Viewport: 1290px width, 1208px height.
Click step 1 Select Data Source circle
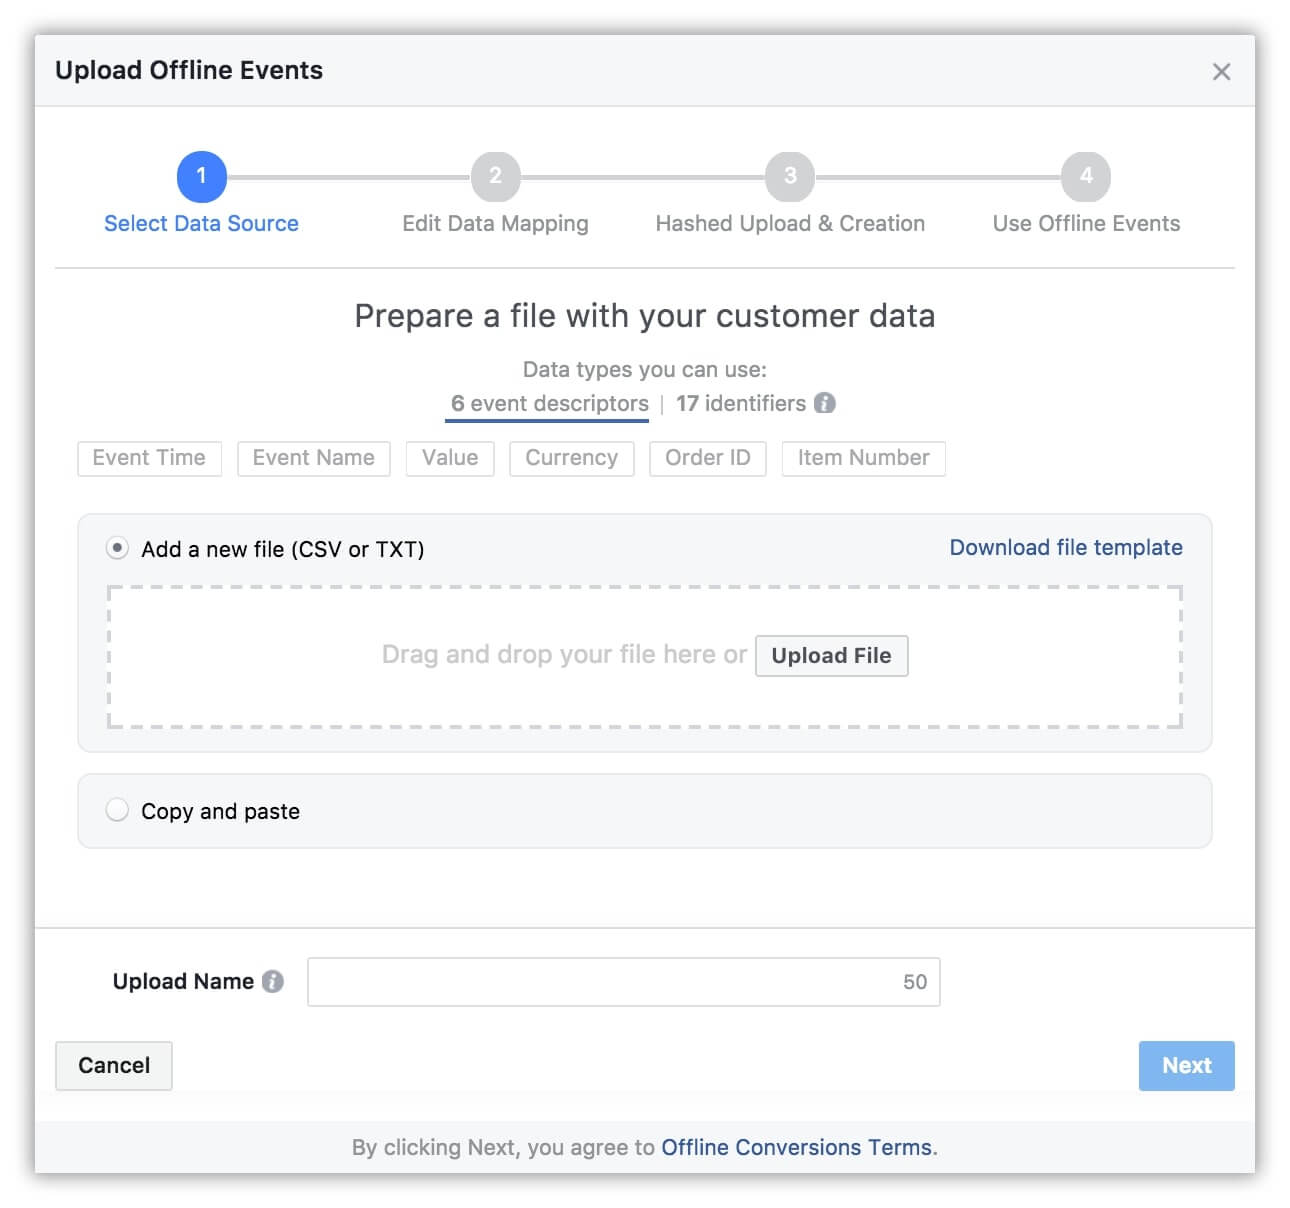click(201, 177)
